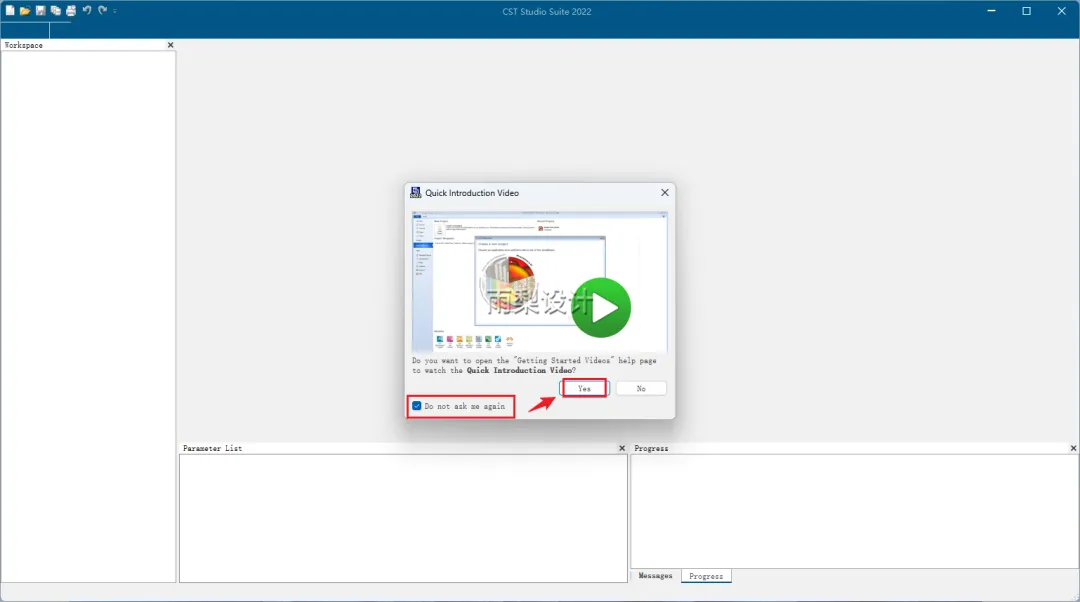Switch to the Progress tab
Screen dimensions: 1080x602
pos(706,576)
